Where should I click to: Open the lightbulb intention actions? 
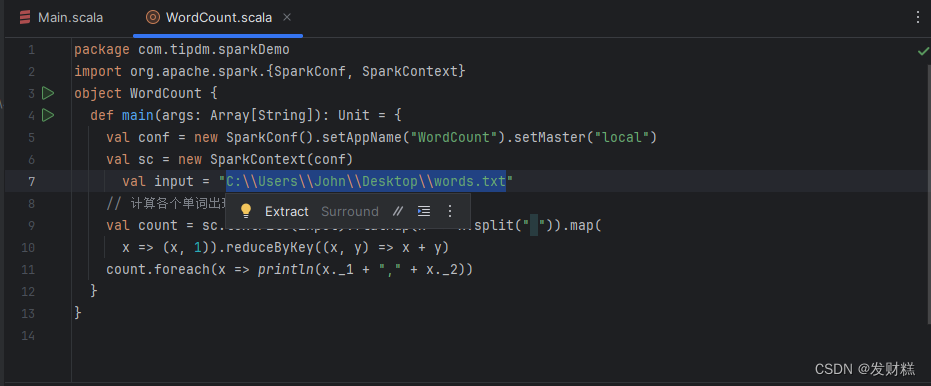pyautogui.click(x=246, y=211)
